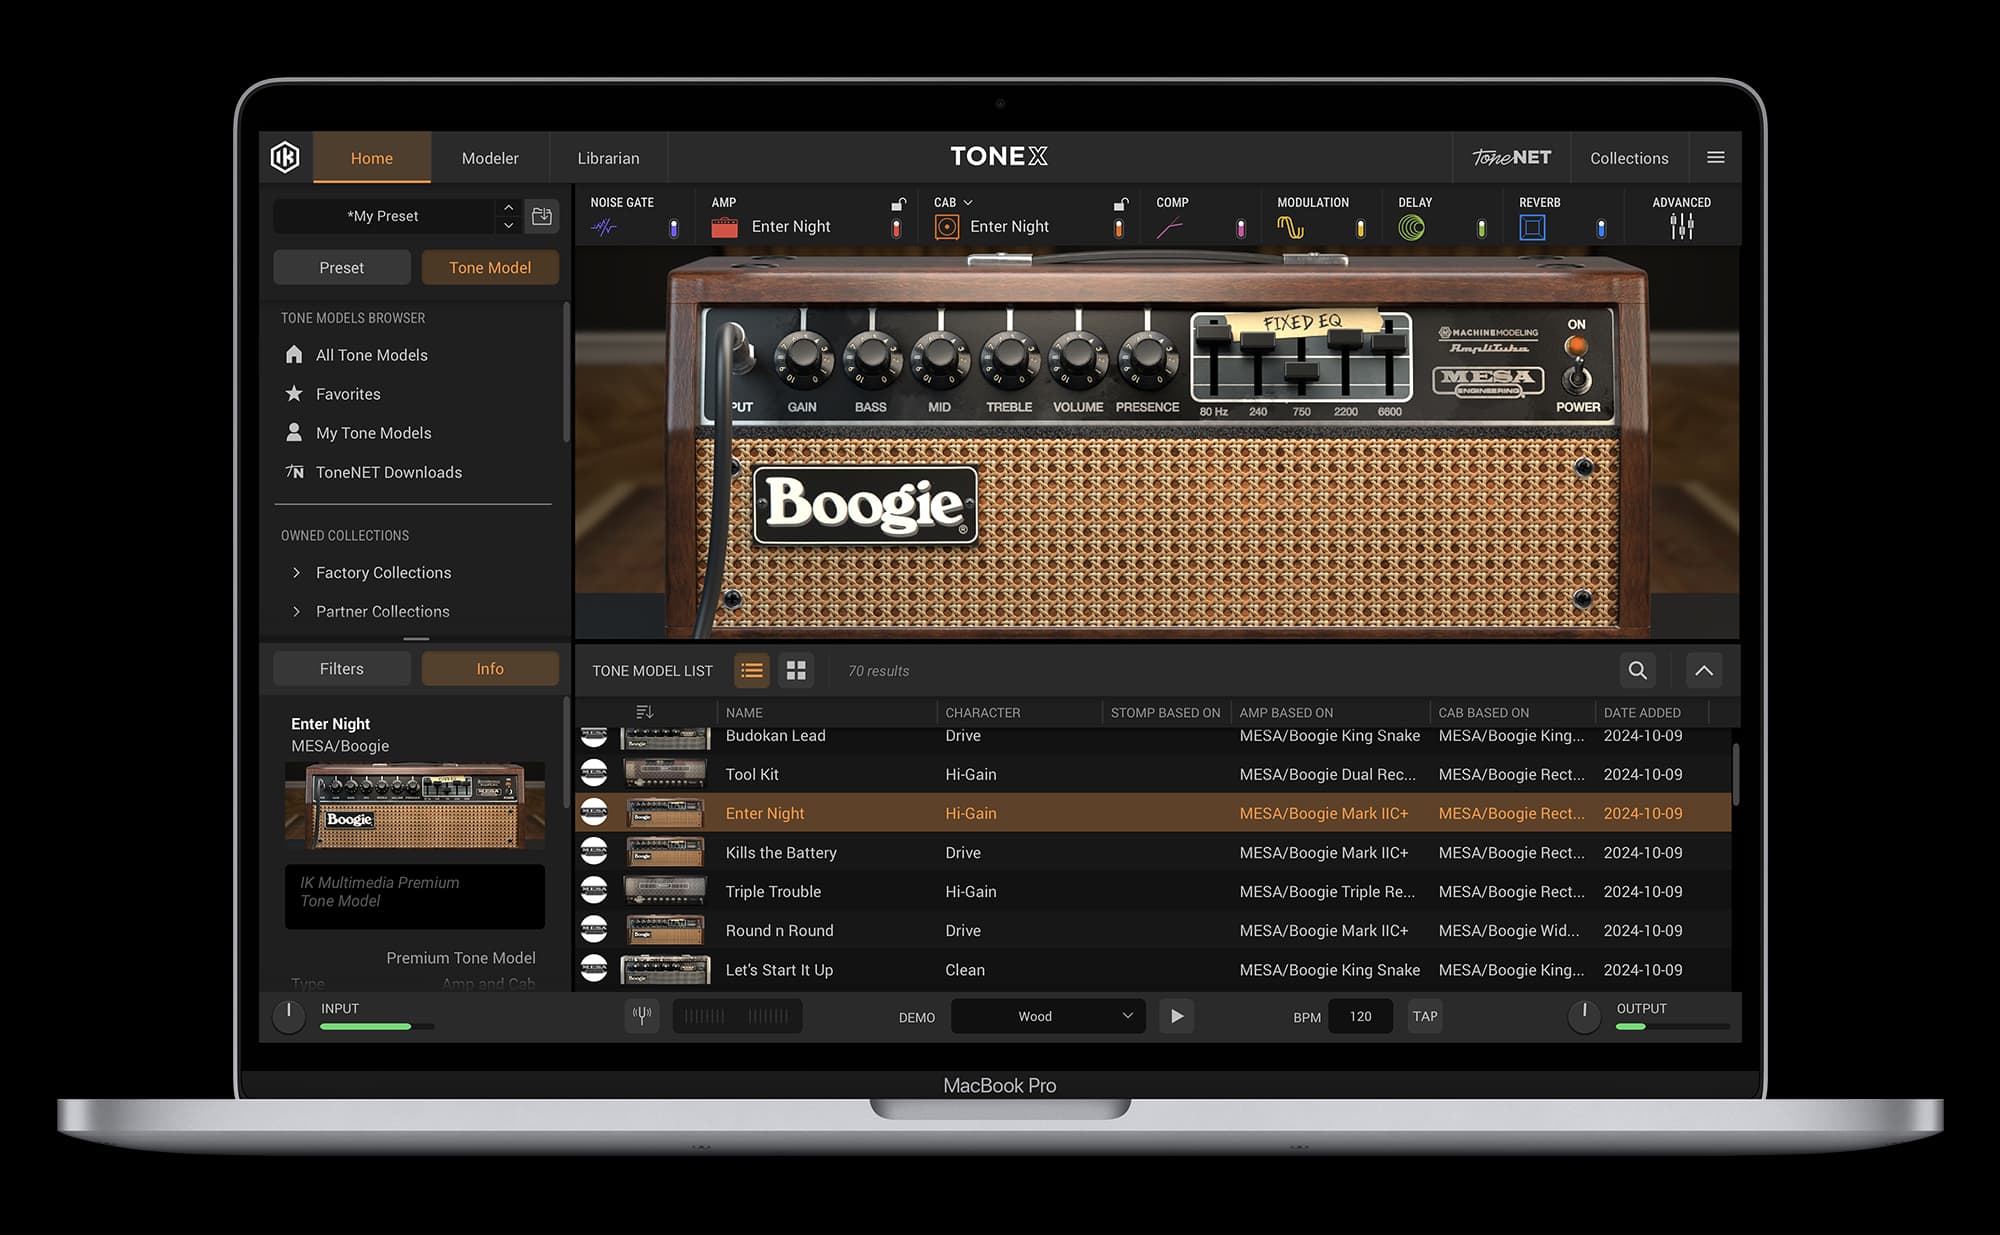Open the demo track Wood dropdown
The height and width of the screenshot is (1235, 2000).
pyautogui.click(x=1047, y=1016)
